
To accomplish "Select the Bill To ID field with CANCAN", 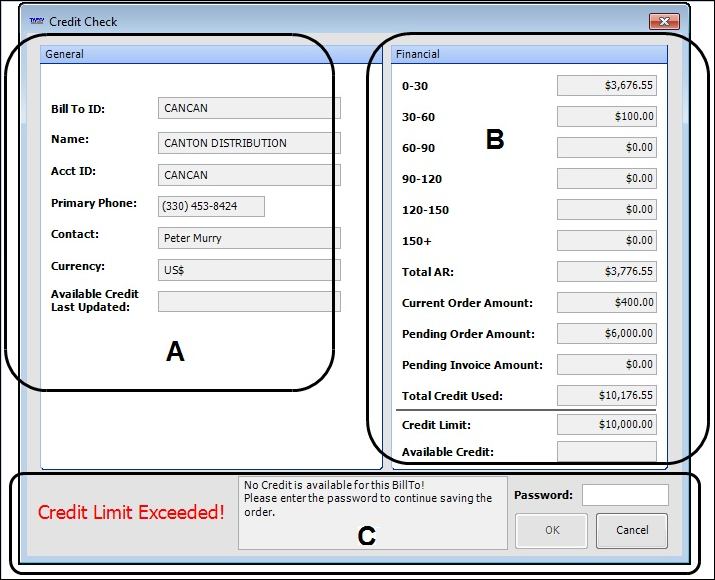I will click(249, 108).
